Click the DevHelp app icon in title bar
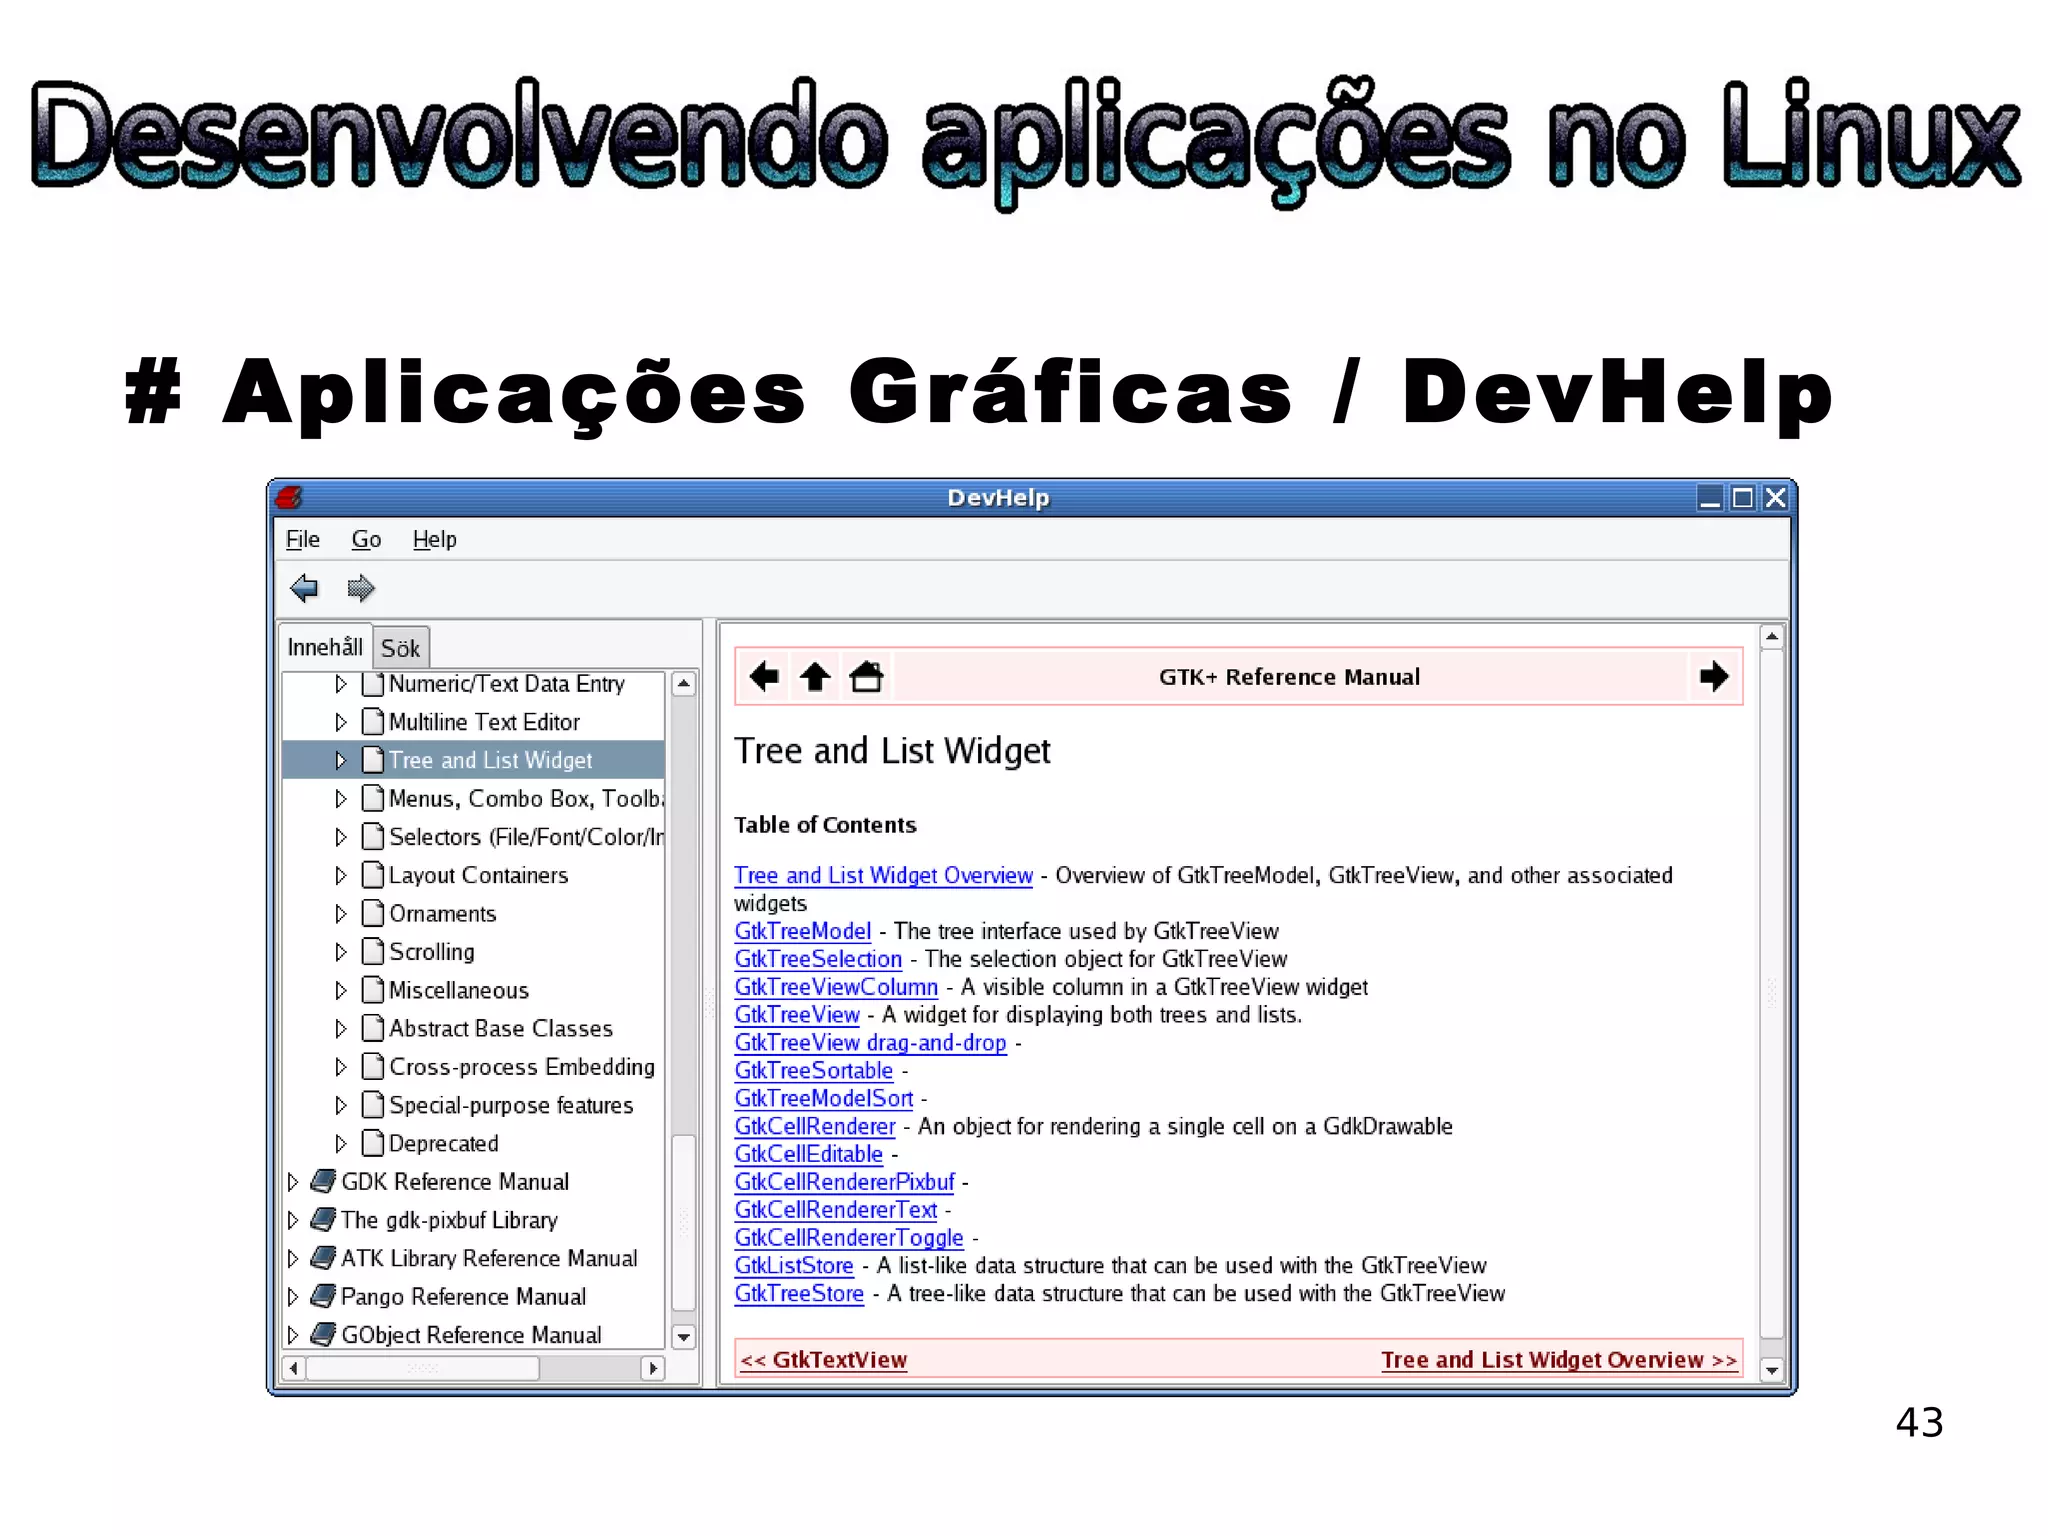This screenshot has height=1536, width=2048. (290, 497)
